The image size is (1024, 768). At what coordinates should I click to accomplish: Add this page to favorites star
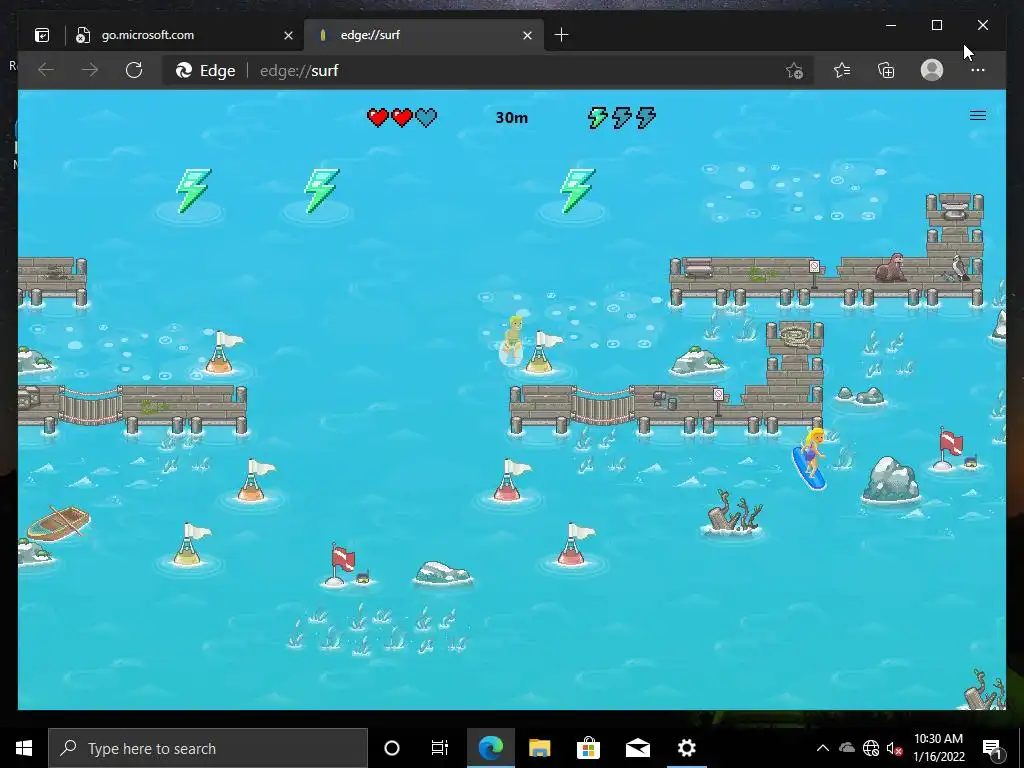(x=794, y=71)
